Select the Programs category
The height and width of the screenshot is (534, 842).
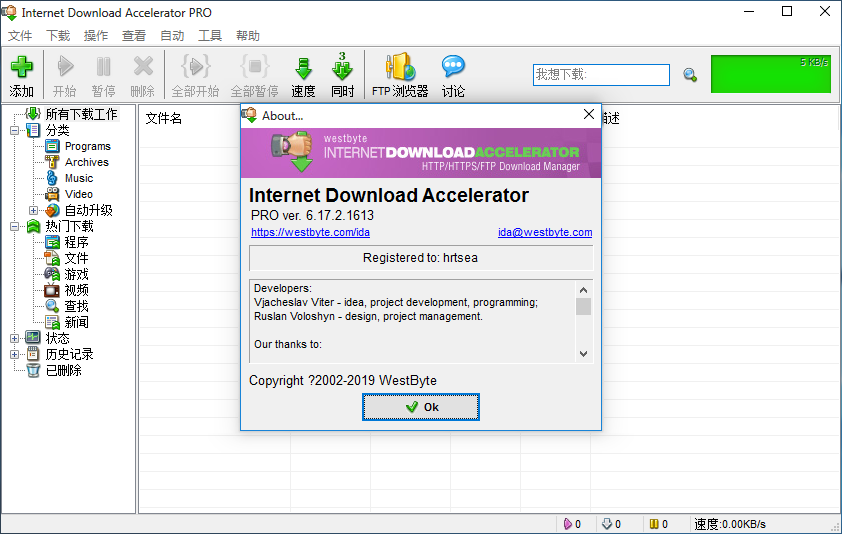coord(88,146)
